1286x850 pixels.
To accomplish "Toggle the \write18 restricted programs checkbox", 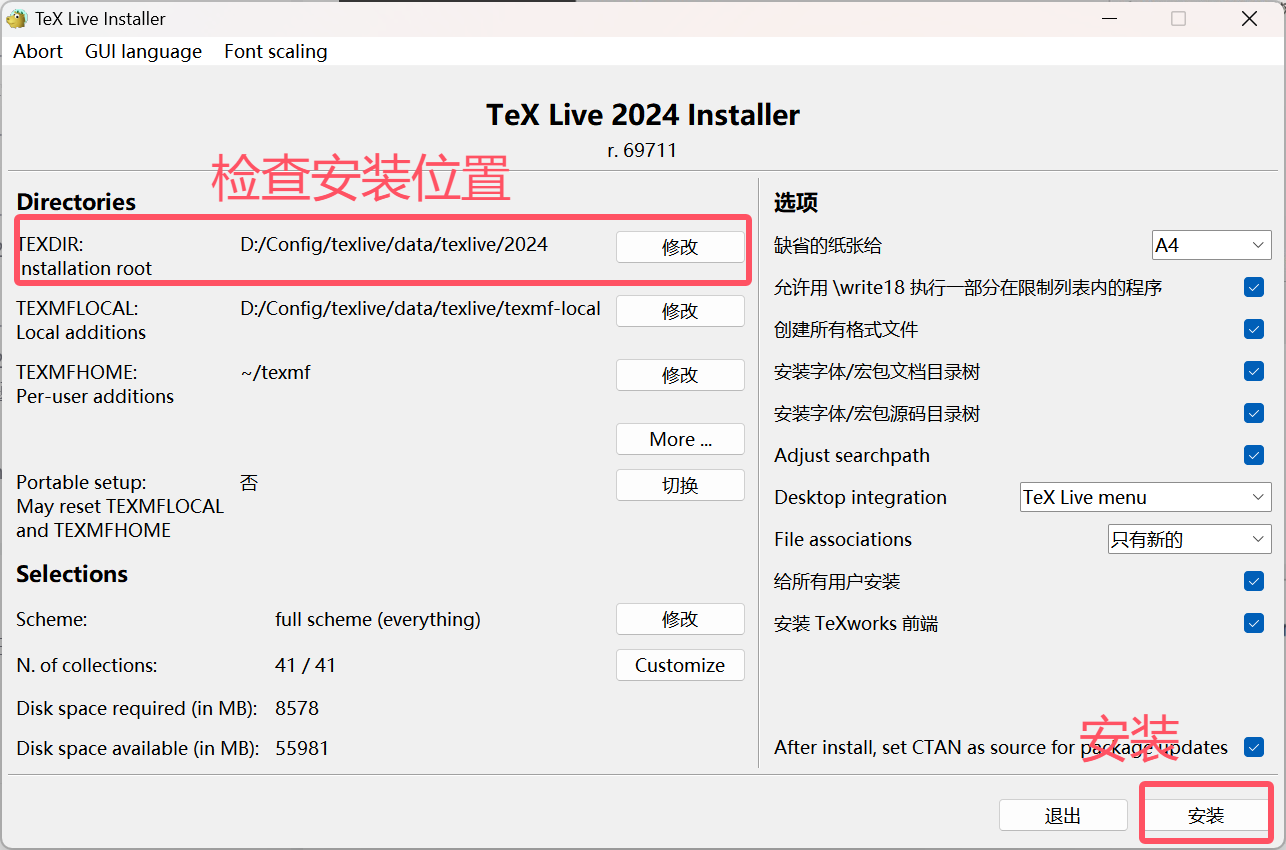I will (x=1254, y=287).
